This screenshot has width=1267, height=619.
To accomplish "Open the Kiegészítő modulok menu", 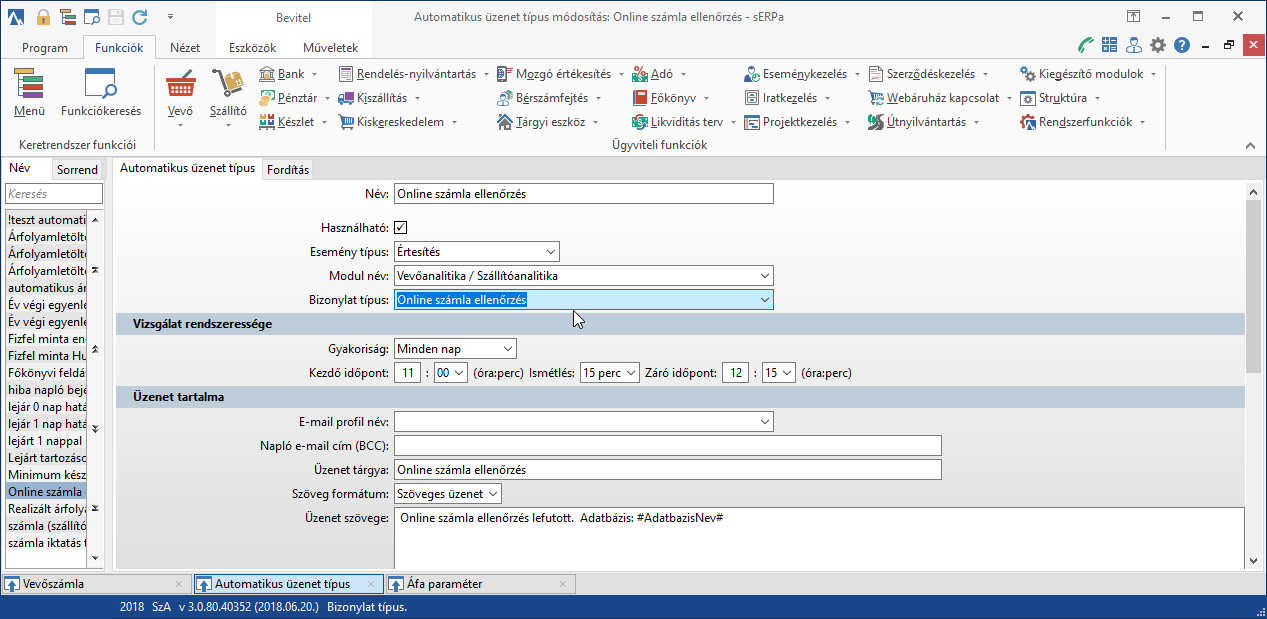I will pos(1088,74).
